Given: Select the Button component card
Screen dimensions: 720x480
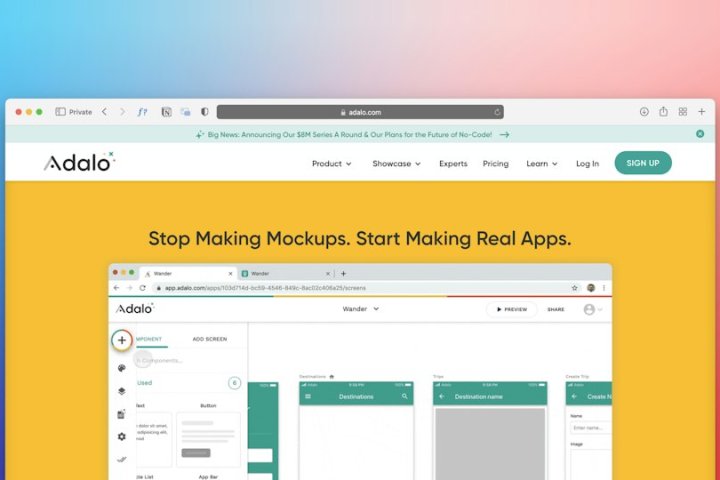Looking at the screenshot, I should [x=208, y=440].
